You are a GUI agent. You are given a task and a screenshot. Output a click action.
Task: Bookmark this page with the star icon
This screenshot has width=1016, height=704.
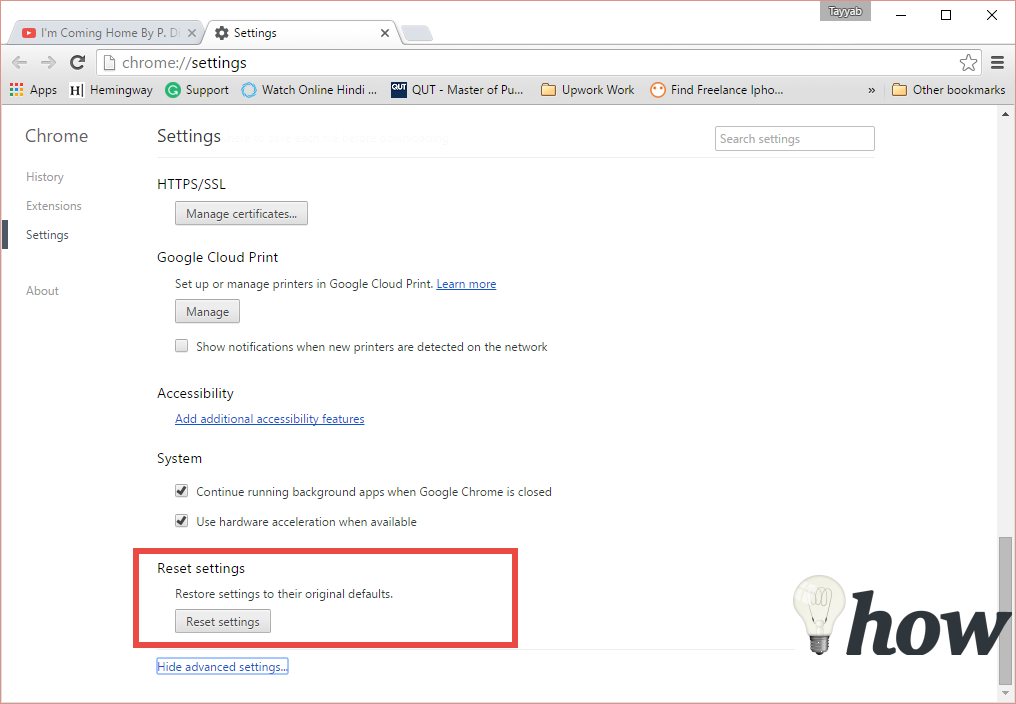click(968, 63)
